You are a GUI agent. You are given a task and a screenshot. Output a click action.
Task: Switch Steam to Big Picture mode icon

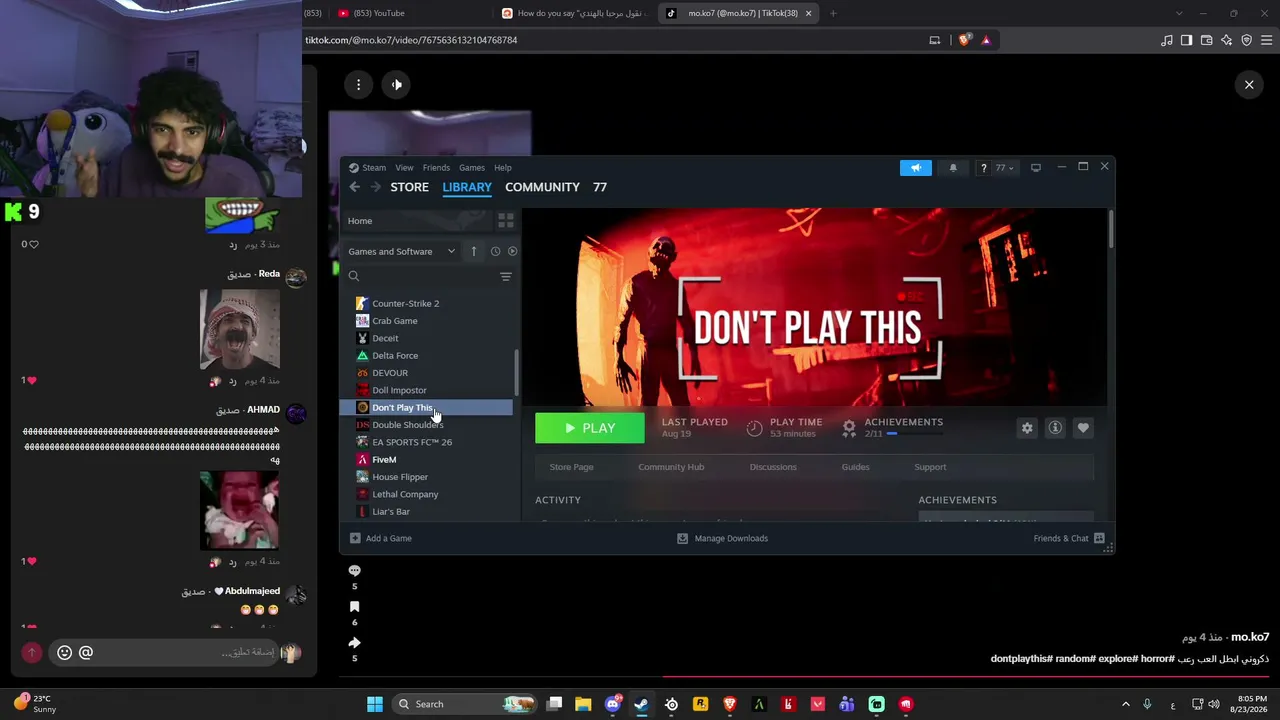click(1036, 168)
